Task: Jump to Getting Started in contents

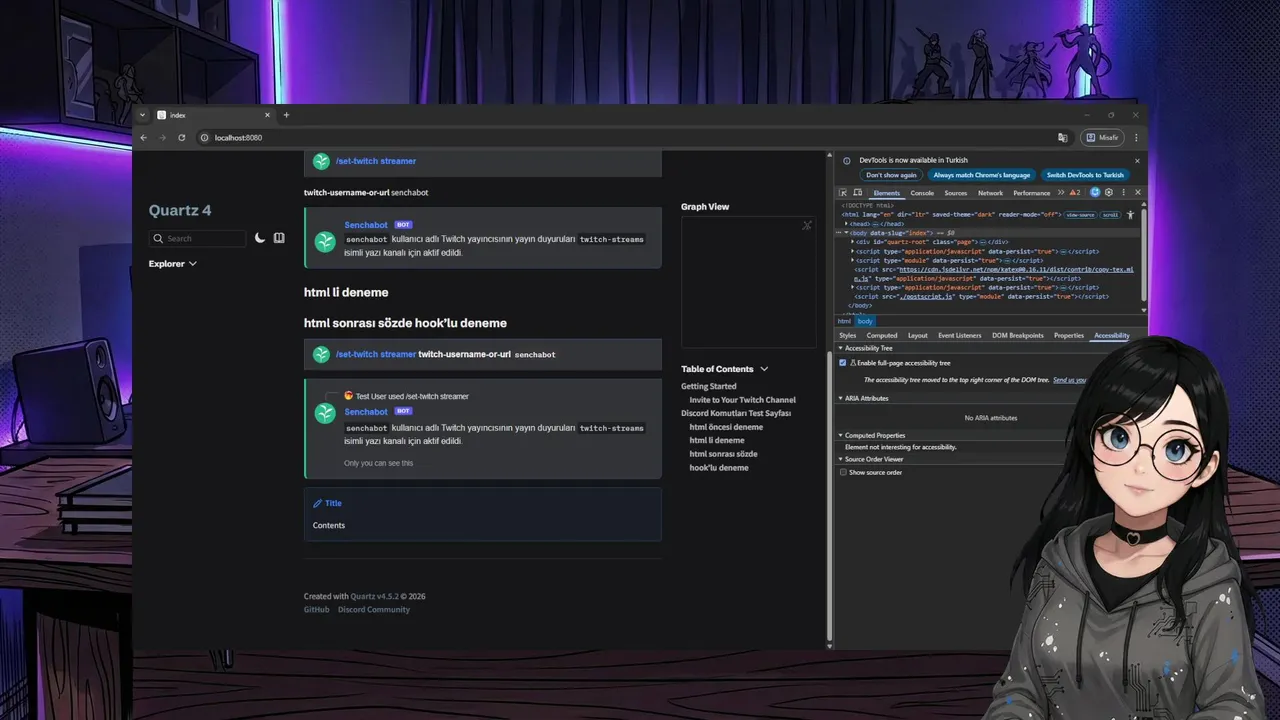Action: (x=709, y=386)
